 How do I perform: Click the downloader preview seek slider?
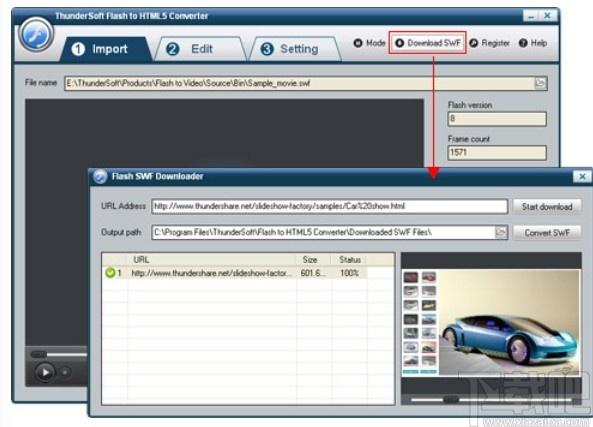[x=492, y=399]
